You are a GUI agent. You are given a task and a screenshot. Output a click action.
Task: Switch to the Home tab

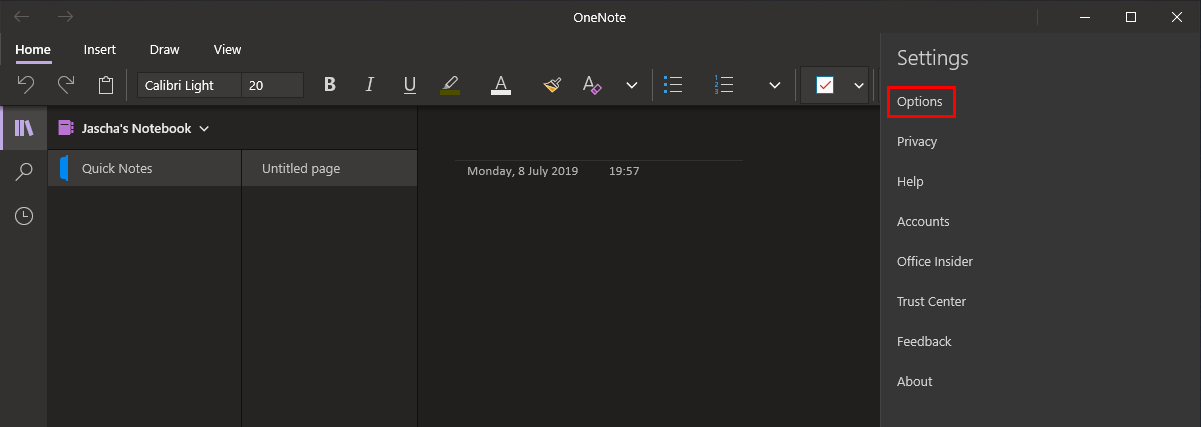coord(33,49)
